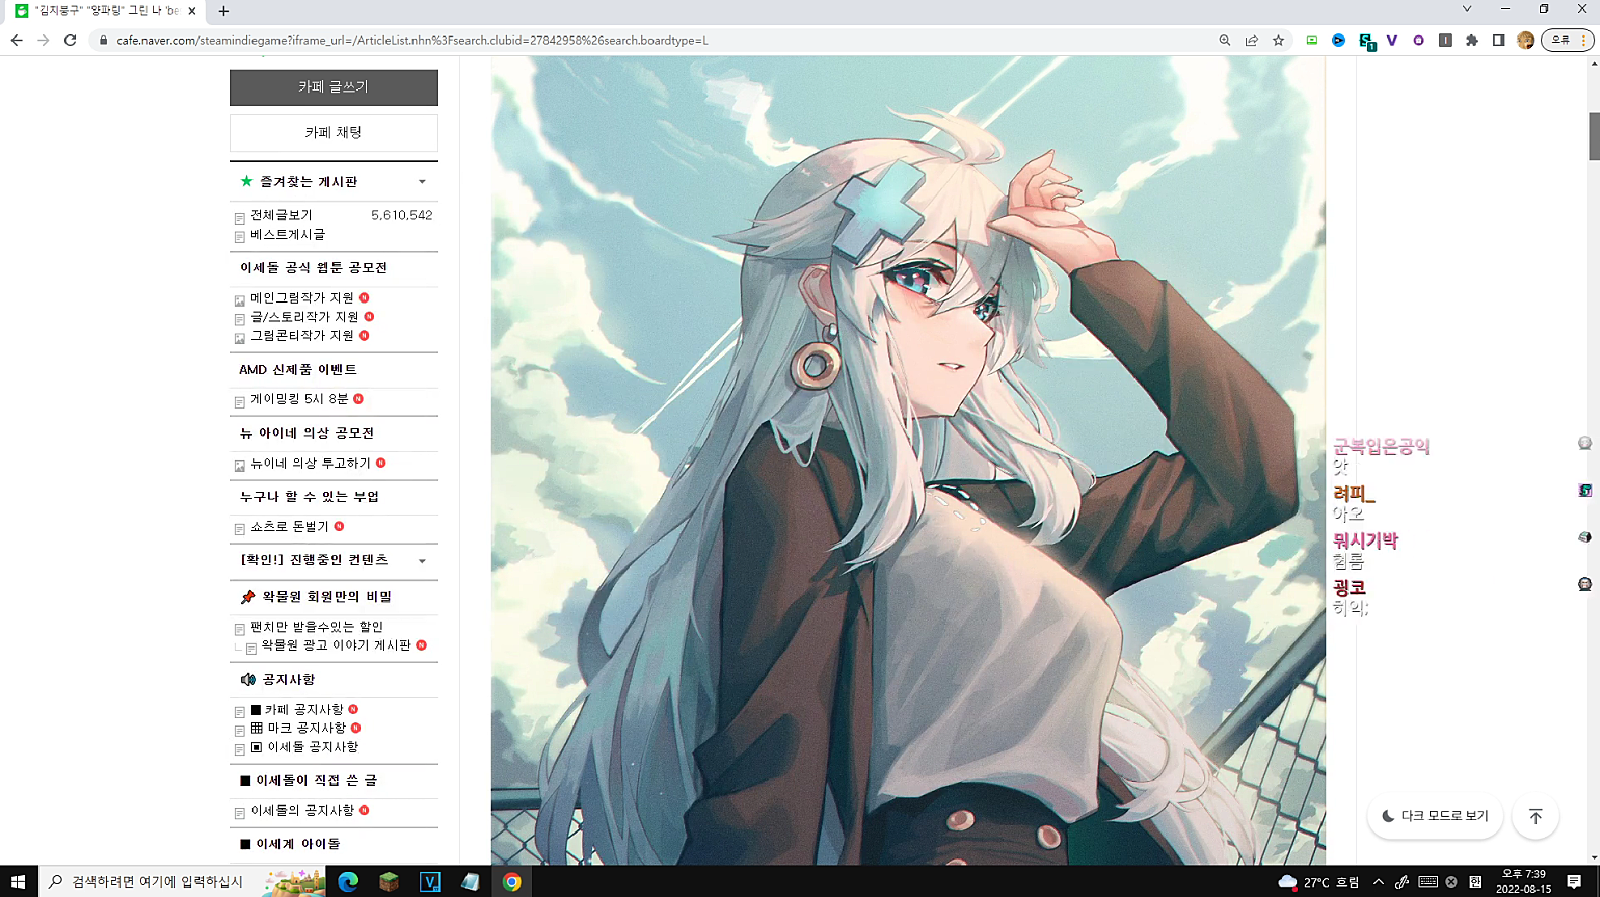Bookmark this page with the star icon
This screenshot has height=897, width=1600.
pos(1278,40)
